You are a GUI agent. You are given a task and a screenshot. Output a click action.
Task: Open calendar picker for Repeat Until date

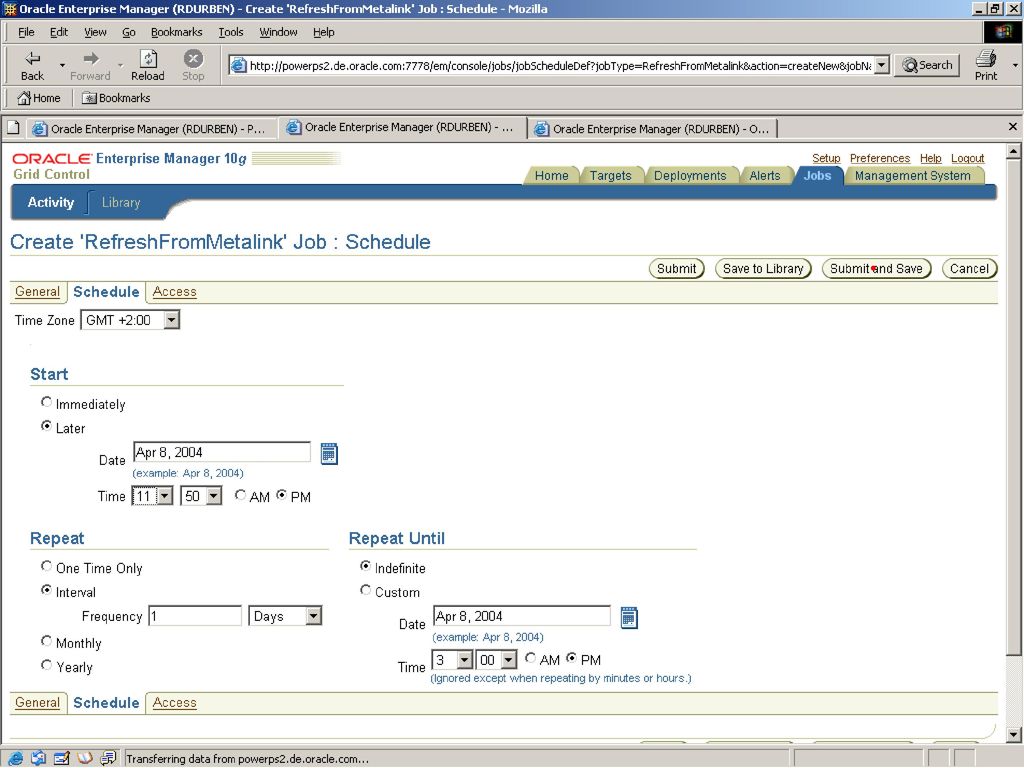pyautogui.click(x=629, y=618)
